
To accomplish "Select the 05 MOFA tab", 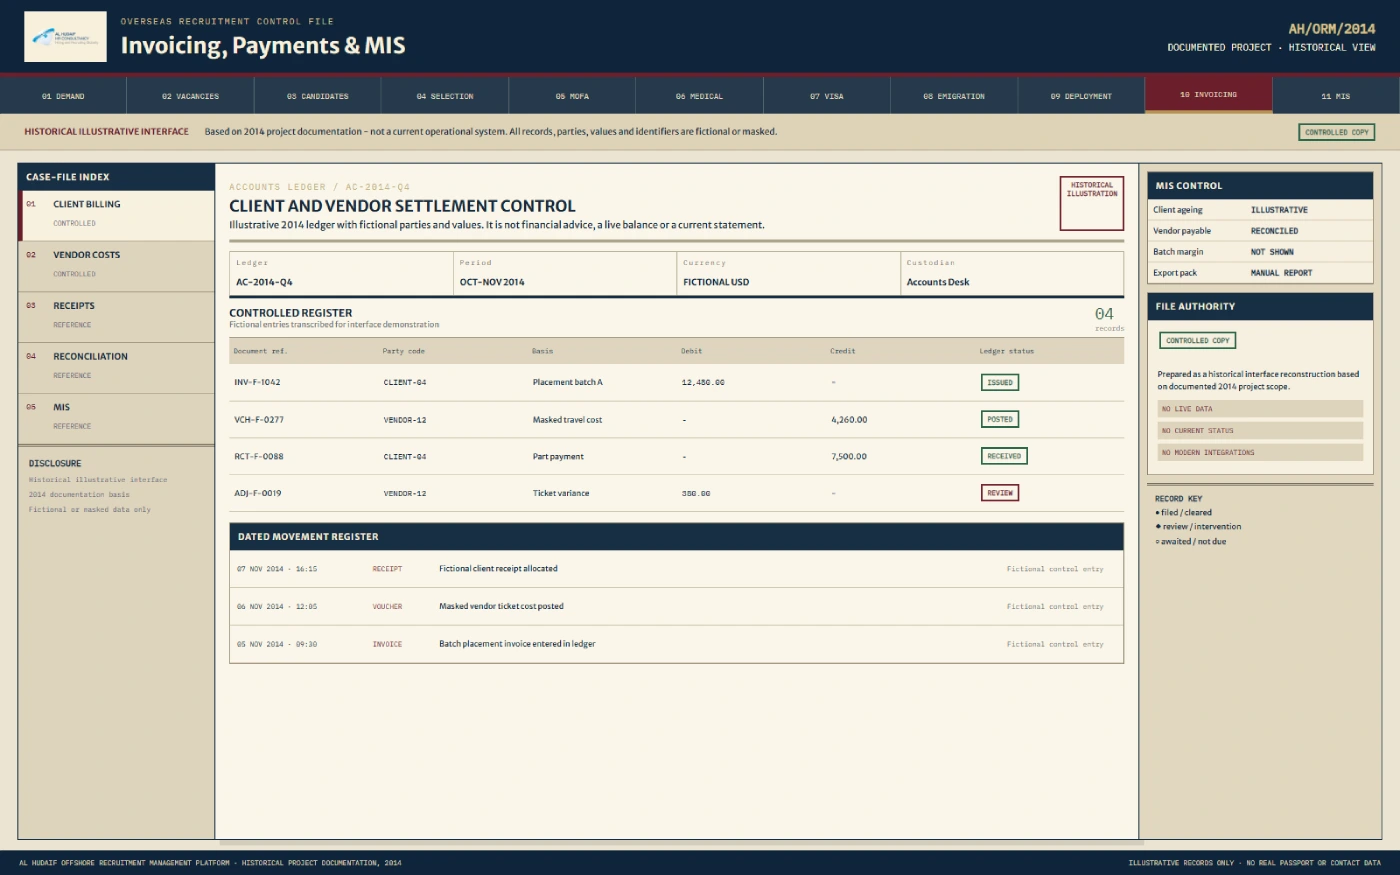I will pos(572,96).
